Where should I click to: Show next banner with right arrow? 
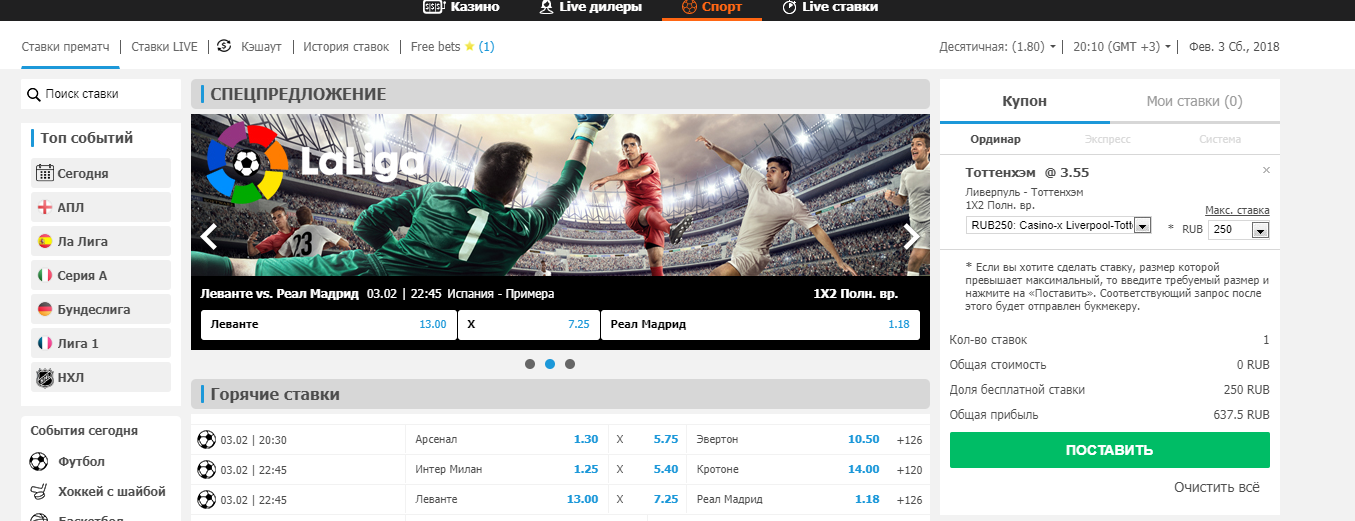[x=911, y=236]
